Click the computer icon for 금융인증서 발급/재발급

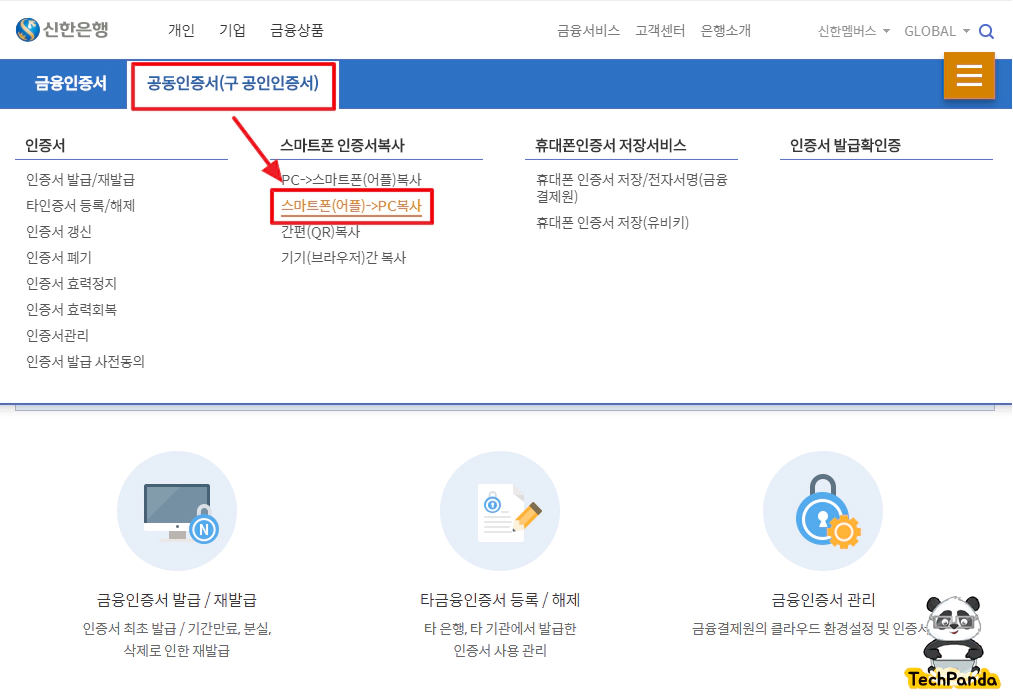pos(177,513)
